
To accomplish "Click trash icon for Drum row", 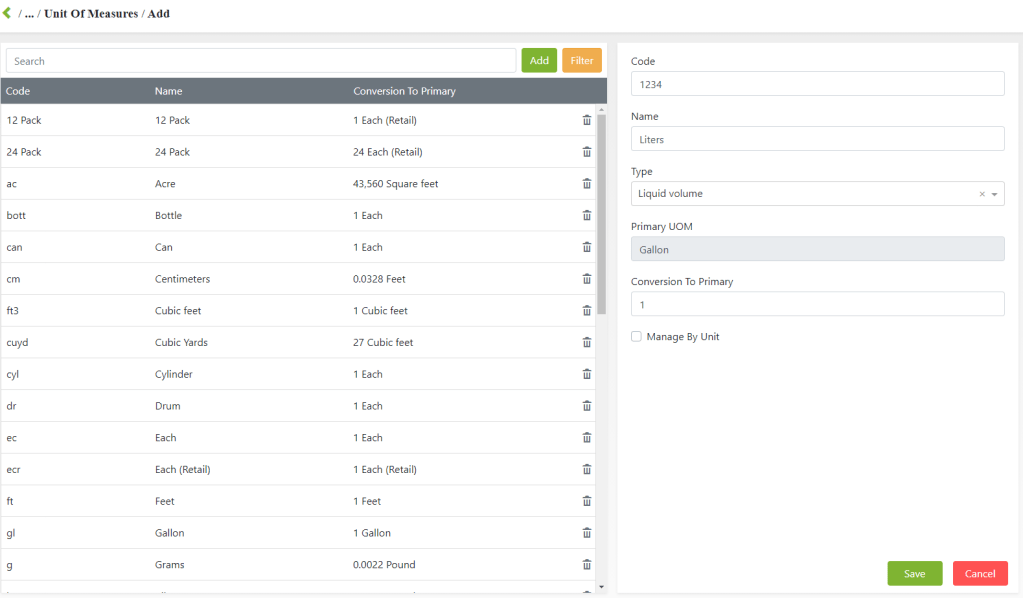I will [587, 406].
